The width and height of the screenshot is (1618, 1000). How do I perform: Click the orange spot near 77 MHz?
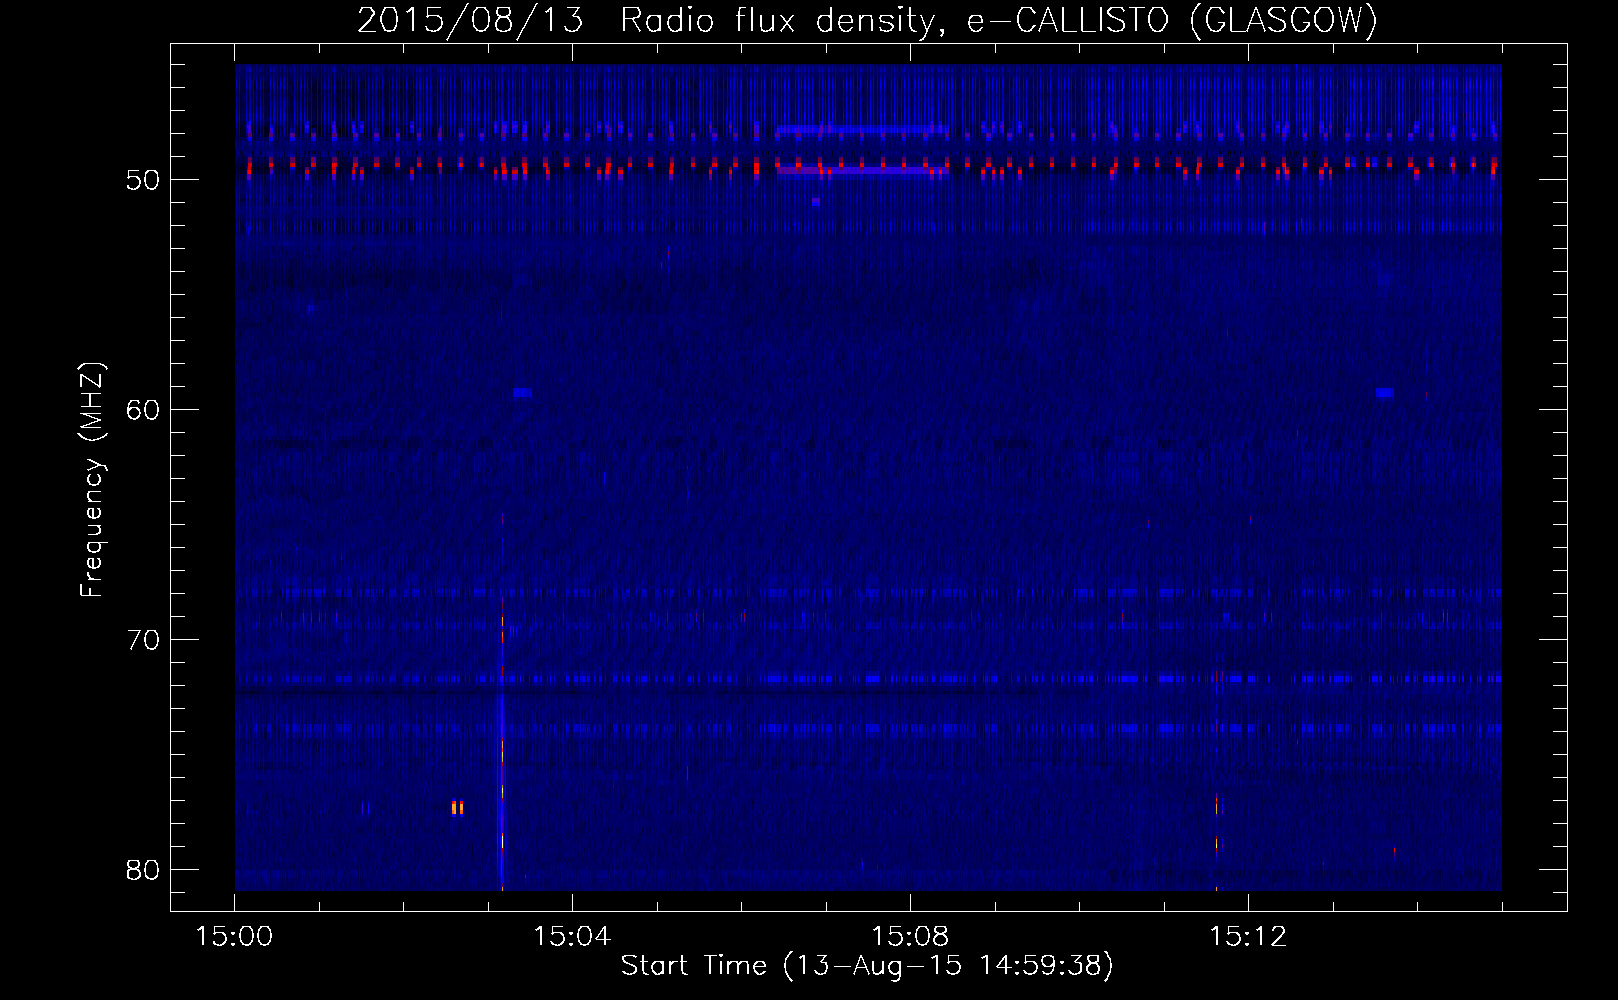pyautogui.click(x=457, y=807)
